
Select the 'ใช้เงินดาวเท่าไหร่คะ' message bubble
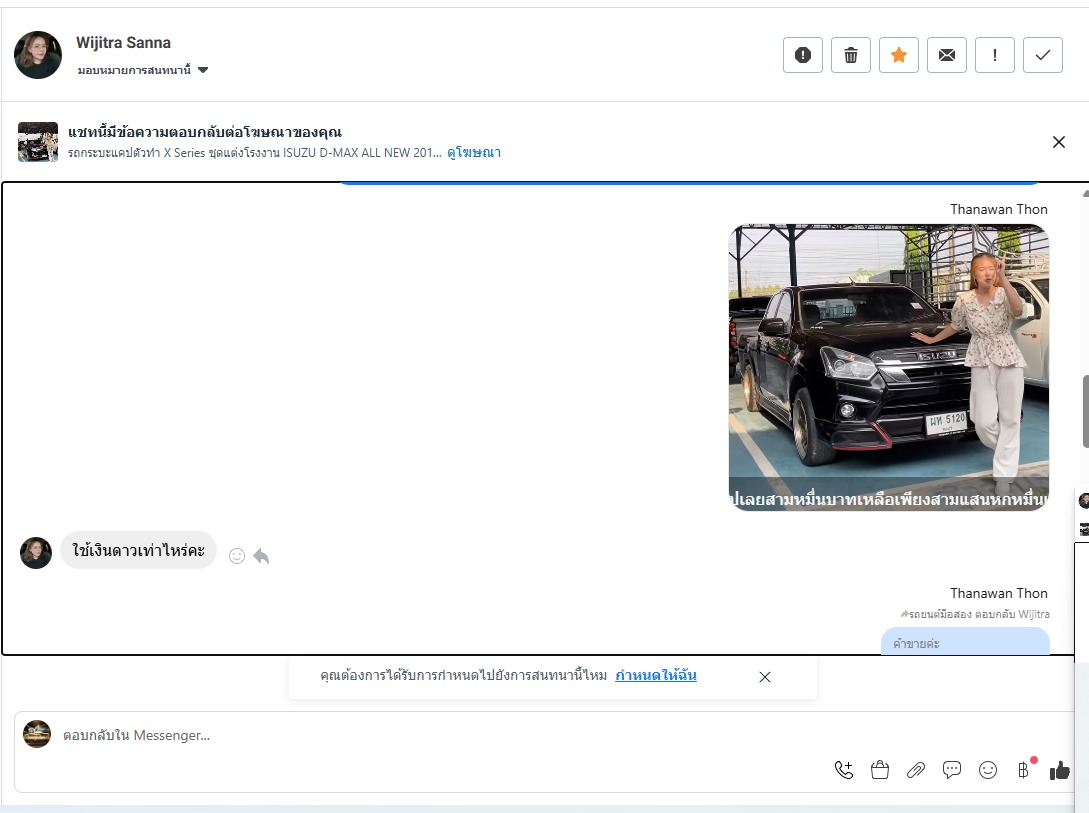[138, 551]
